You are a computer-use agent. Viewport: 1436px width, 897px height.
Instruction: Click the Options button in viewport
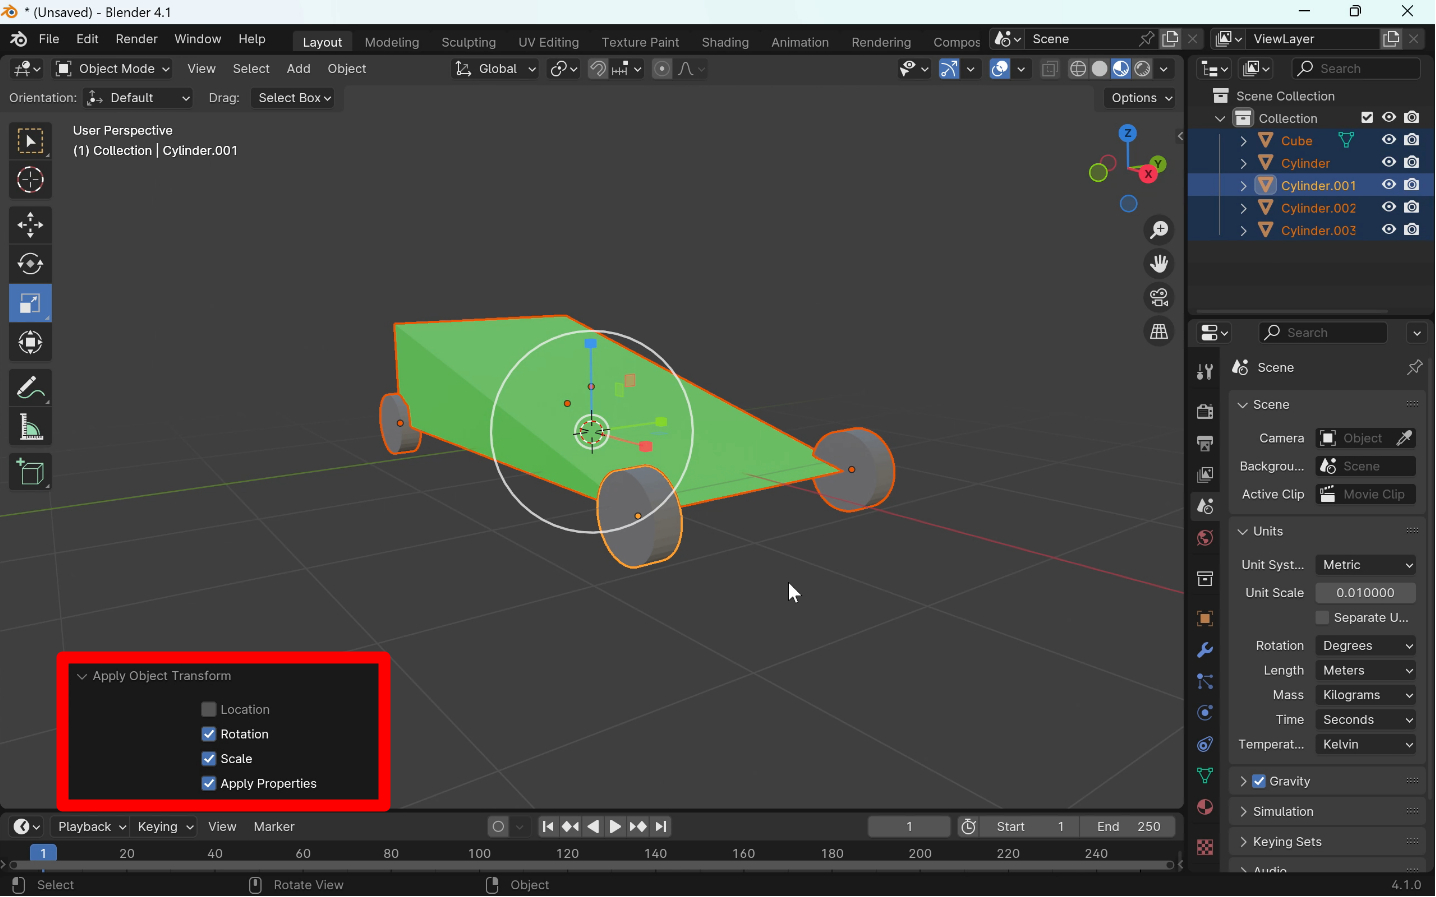tap(1141, 98)
